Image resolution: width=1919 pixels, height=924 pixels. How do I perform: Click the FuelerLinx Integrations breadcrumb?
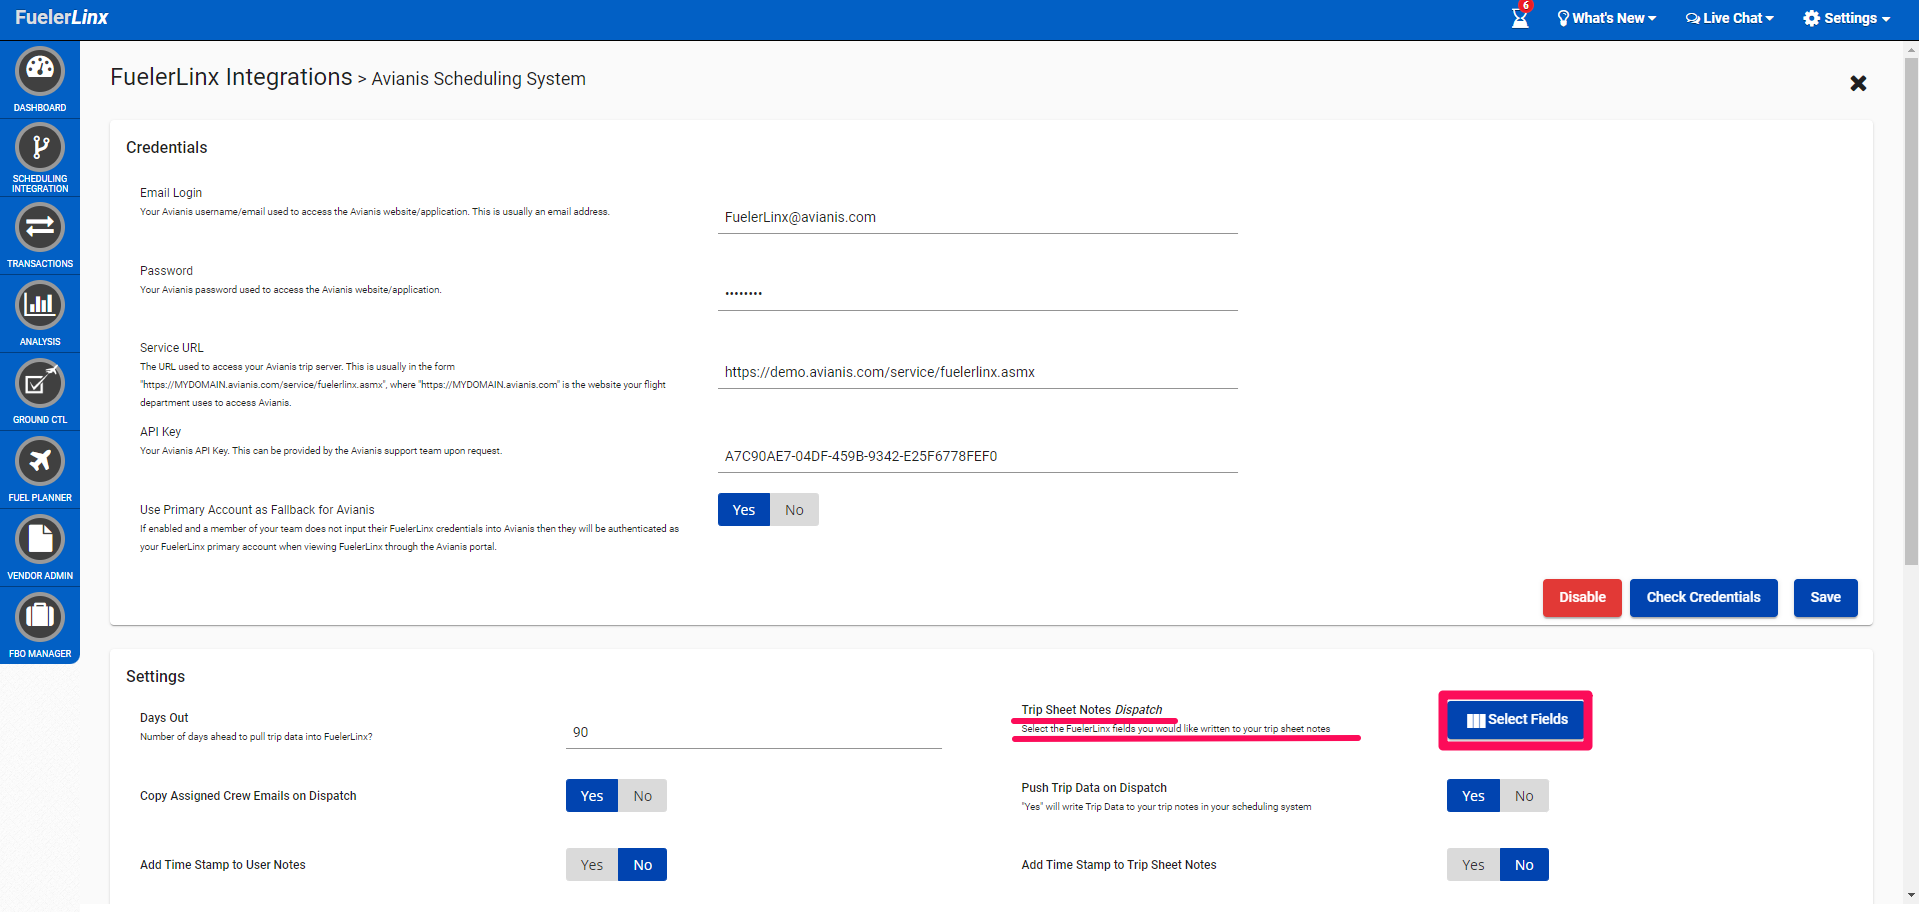(x=231, y=77)
